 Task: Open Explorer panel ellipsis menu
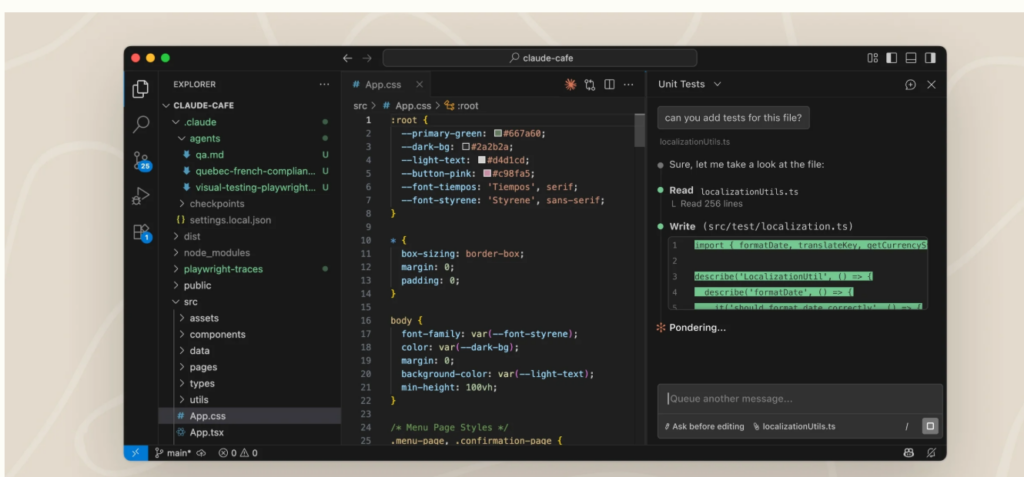(x=324, y=84)
